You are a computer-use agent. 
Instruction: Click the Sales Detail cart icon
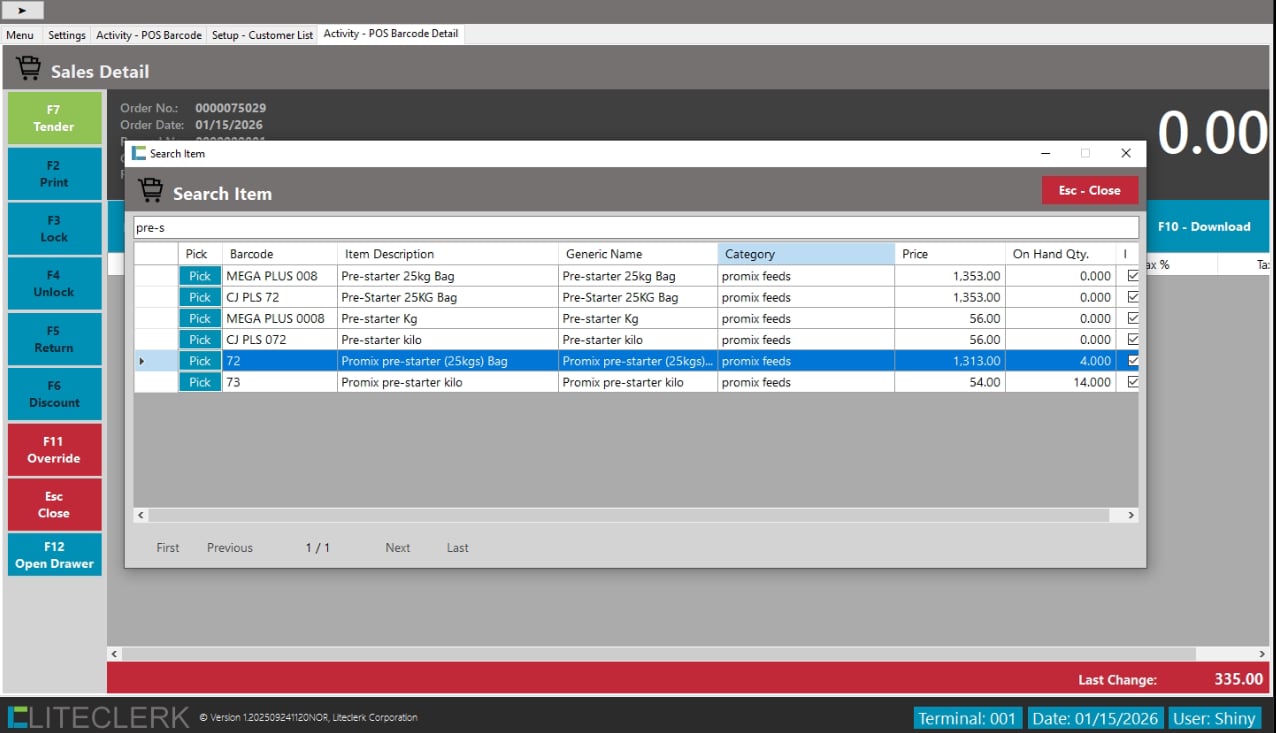(29, 71)
